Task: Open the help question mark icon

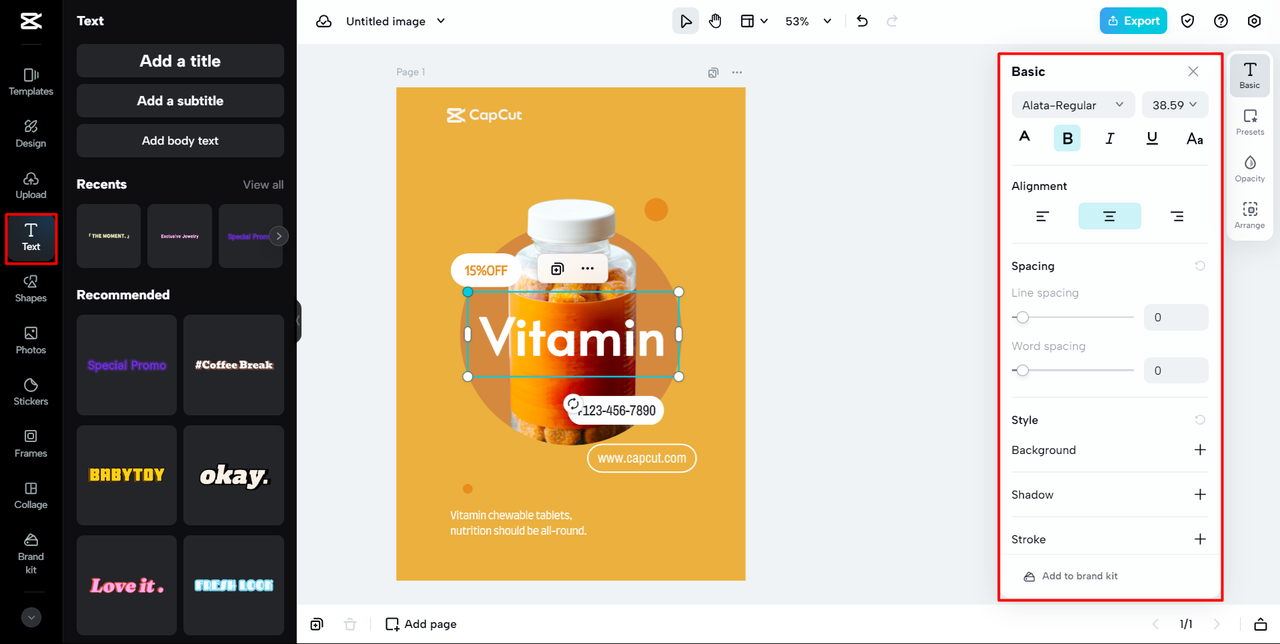Action: pyautogui.click(x=1221, y=21)
